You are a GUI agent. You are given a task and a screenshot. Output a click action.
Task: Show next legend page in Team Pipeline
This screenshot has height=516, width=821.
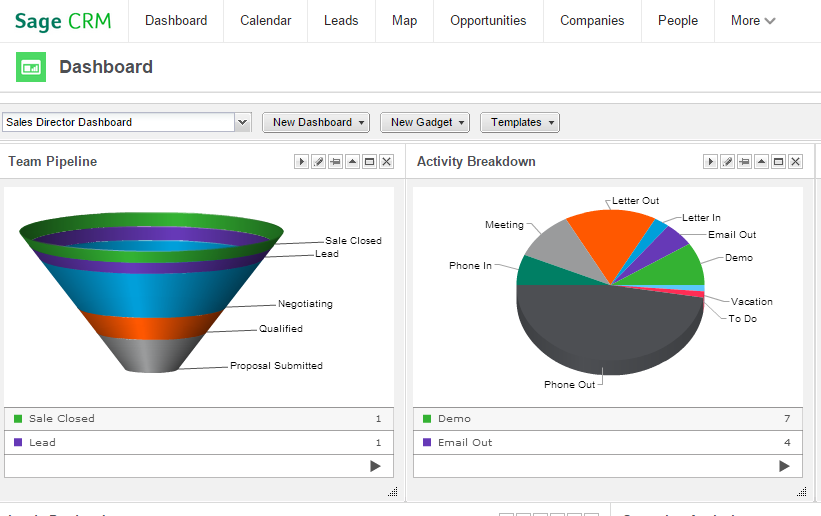[x=375, y=466]
